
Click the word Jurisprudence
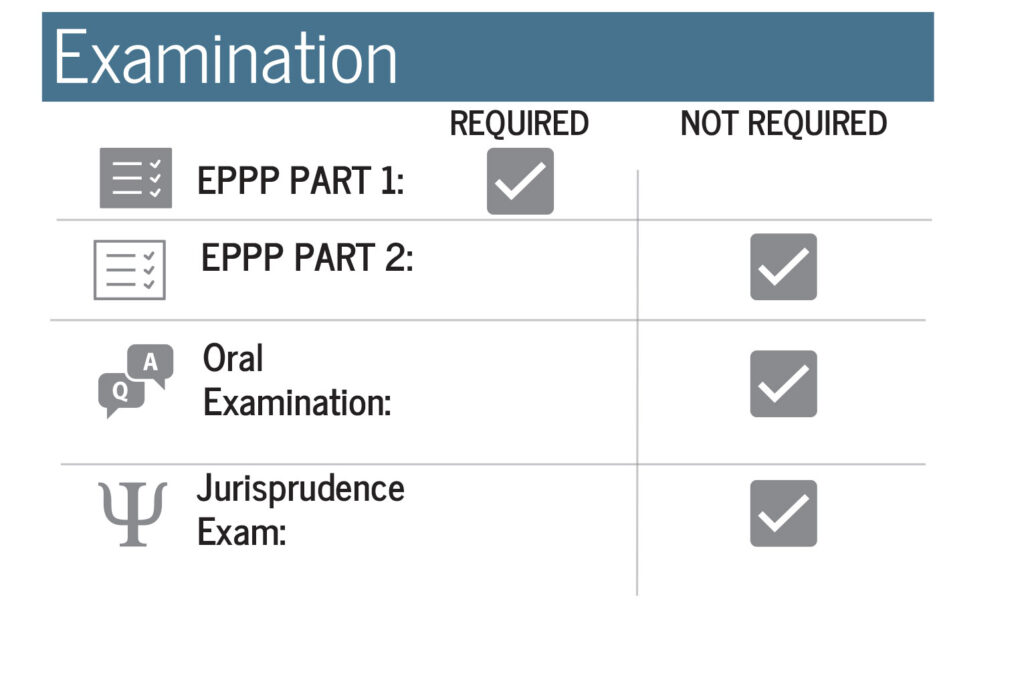(x=300, y=489)
